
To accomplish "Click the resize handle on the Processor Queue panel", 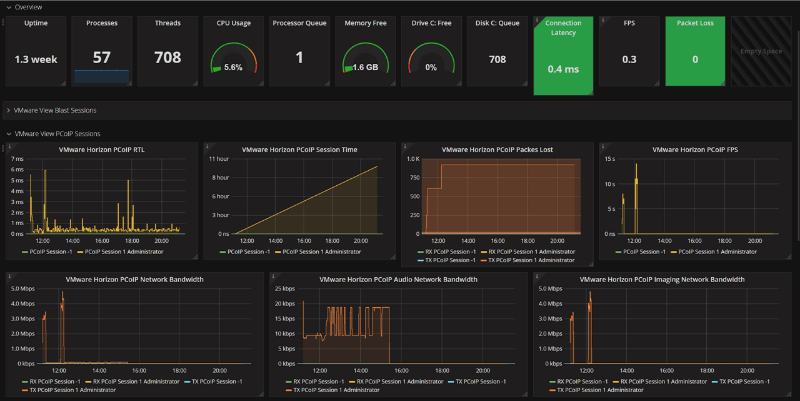I will click(x=327, y=83).
